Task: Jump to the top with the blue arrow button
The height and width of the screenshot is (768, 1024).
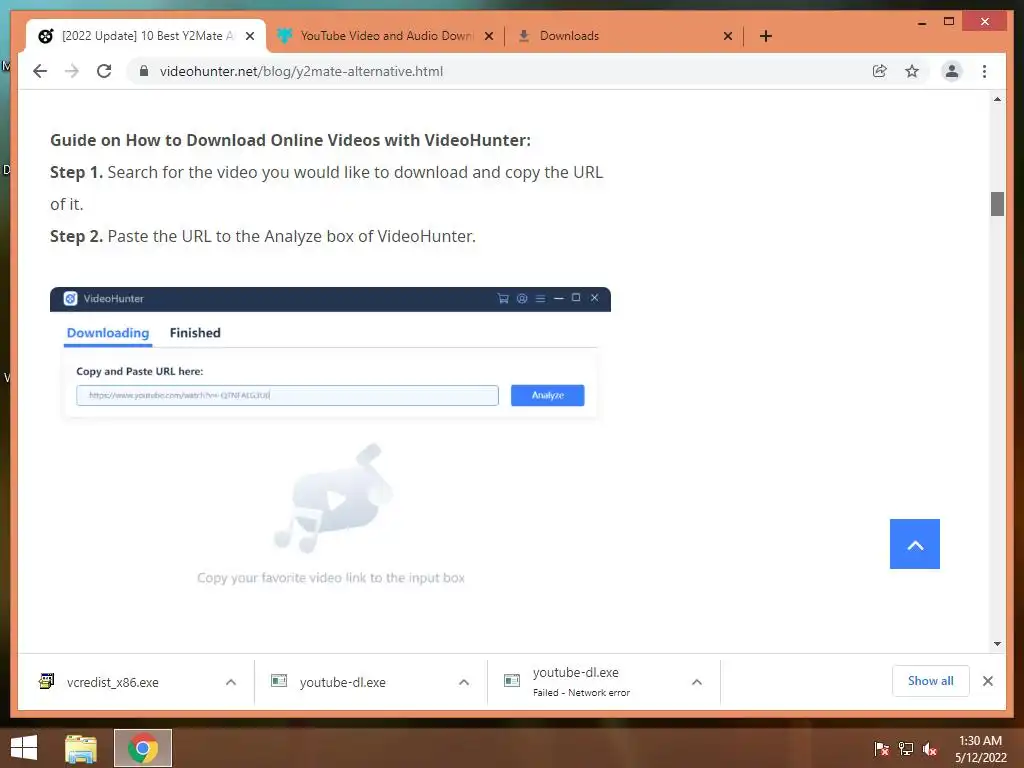Action: click(914, 544)
